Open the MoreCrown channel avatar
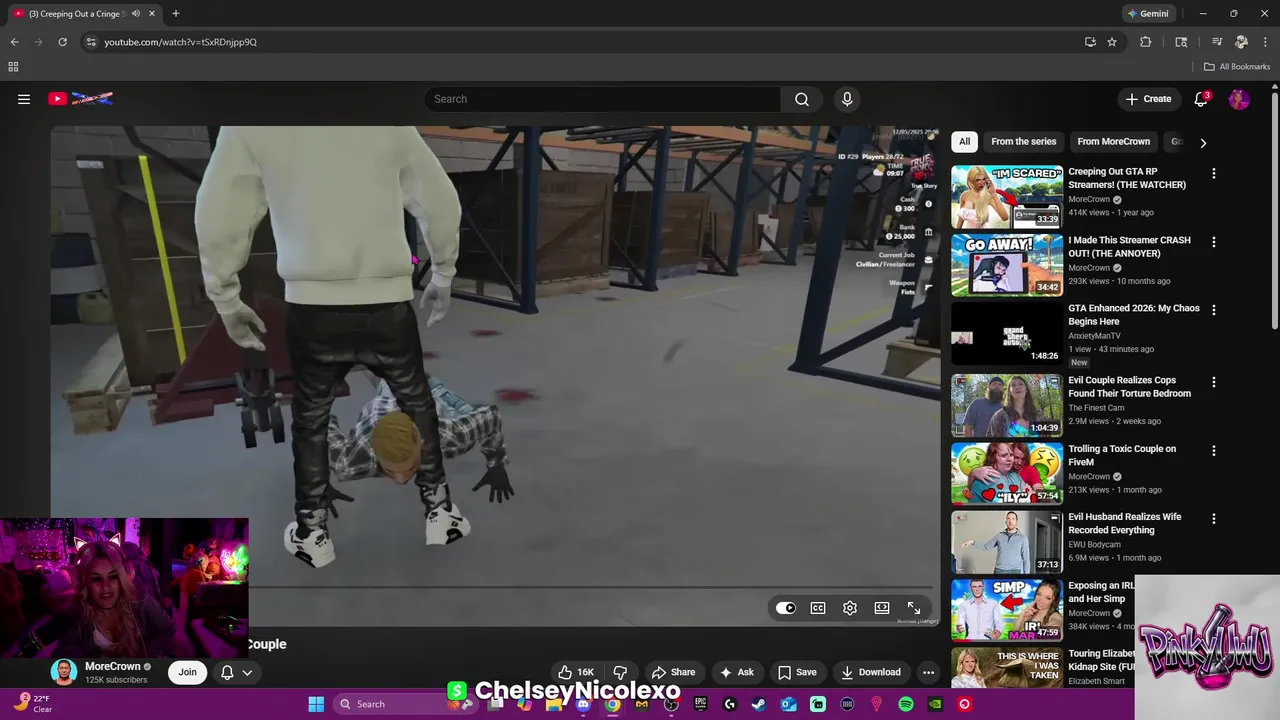 (64, 672)
